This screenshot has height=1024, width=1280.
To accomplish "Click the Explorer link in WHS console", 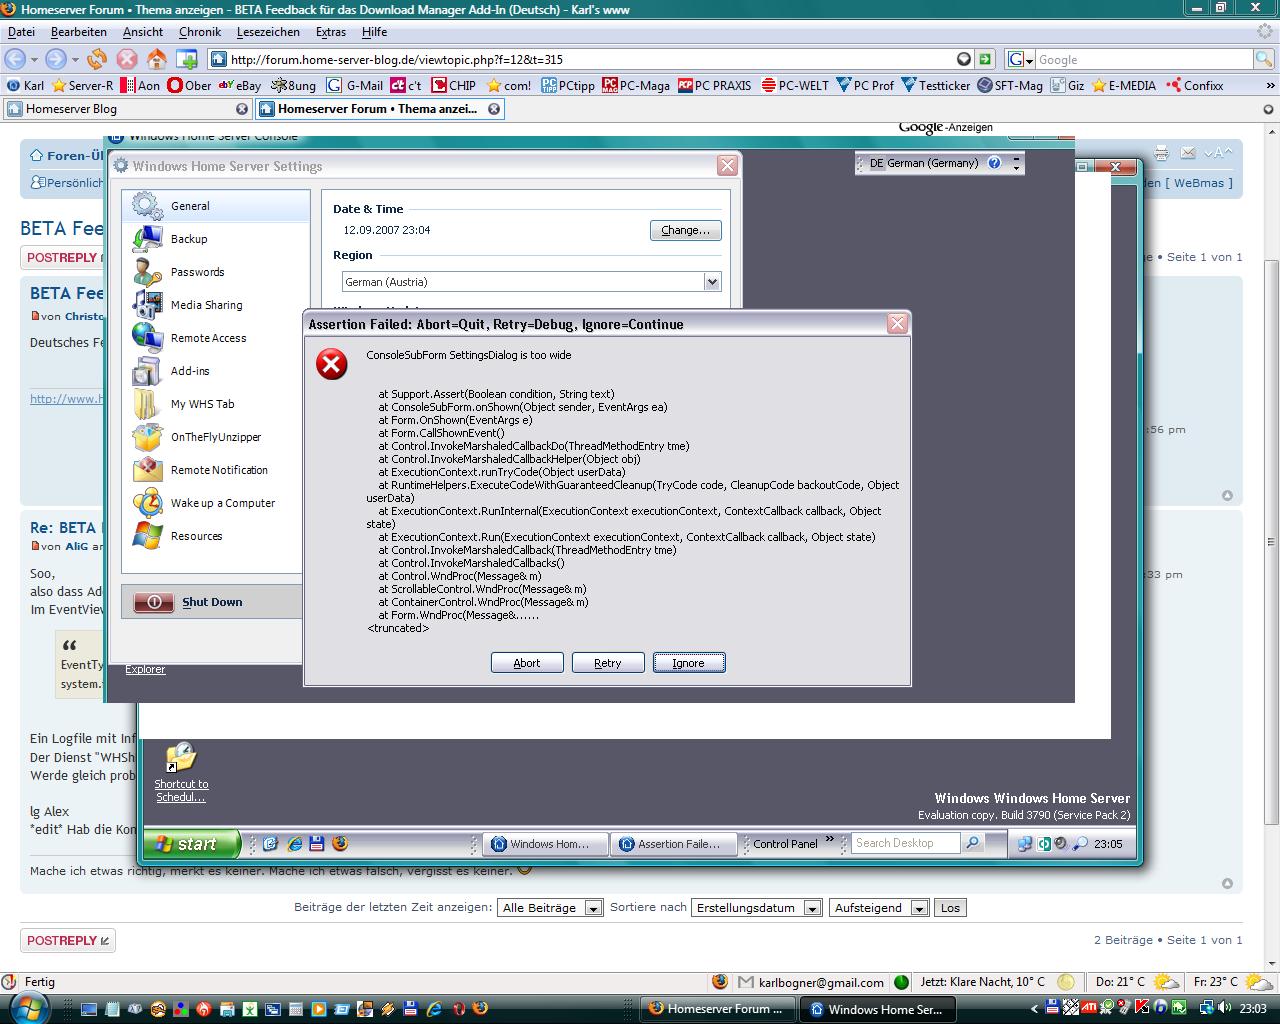I will (145, 669).
